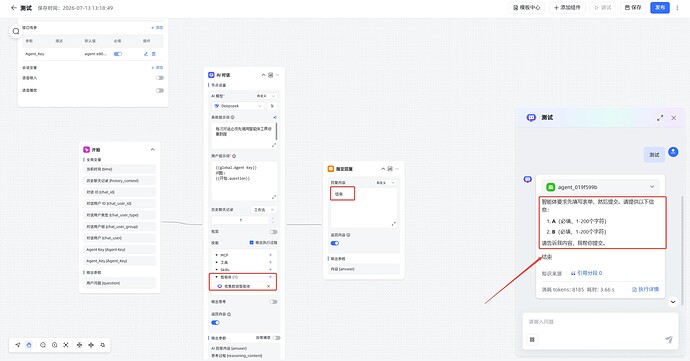This screenshot has width=690, height=361.
Task: Check the 输出执行过程 checkbox
Action: coord(251,243)
